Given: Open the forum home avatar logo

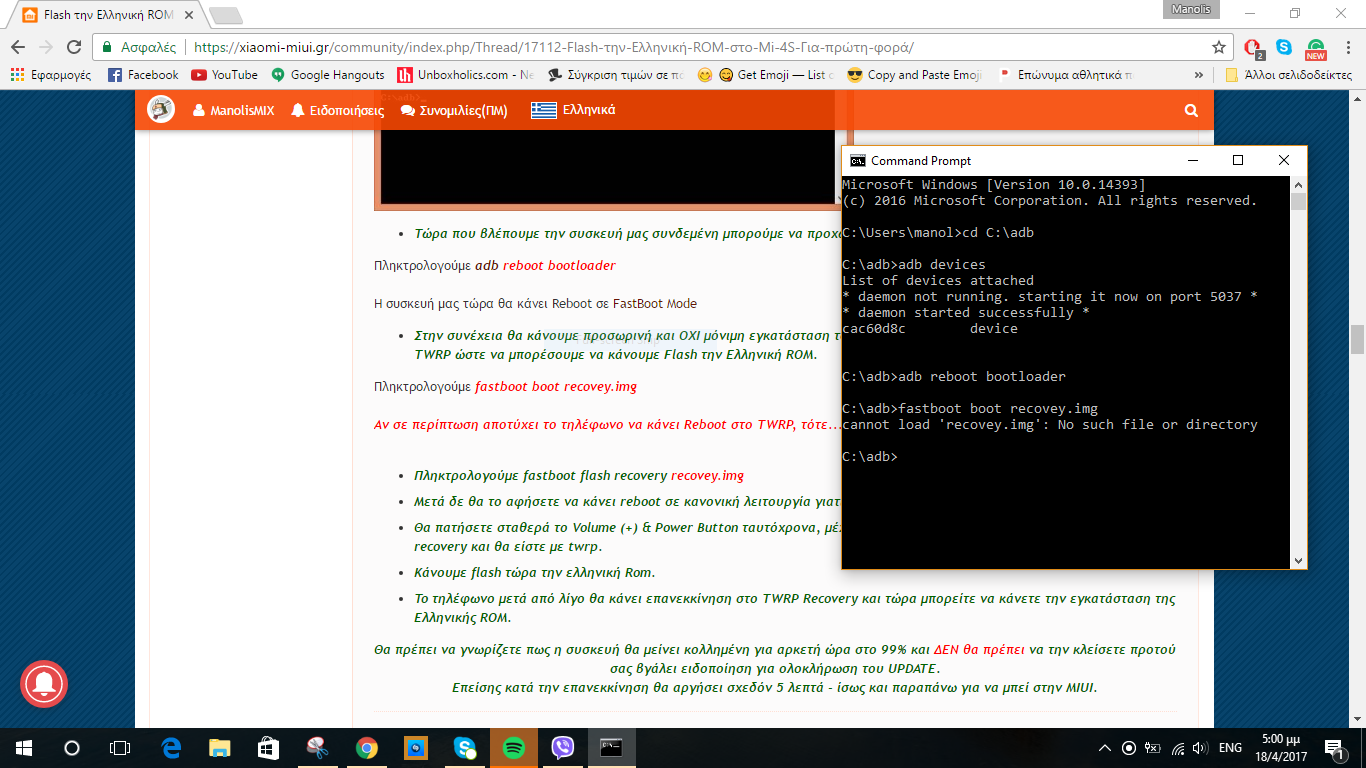Looking at the screenshot, I should [x=161, y=110].
